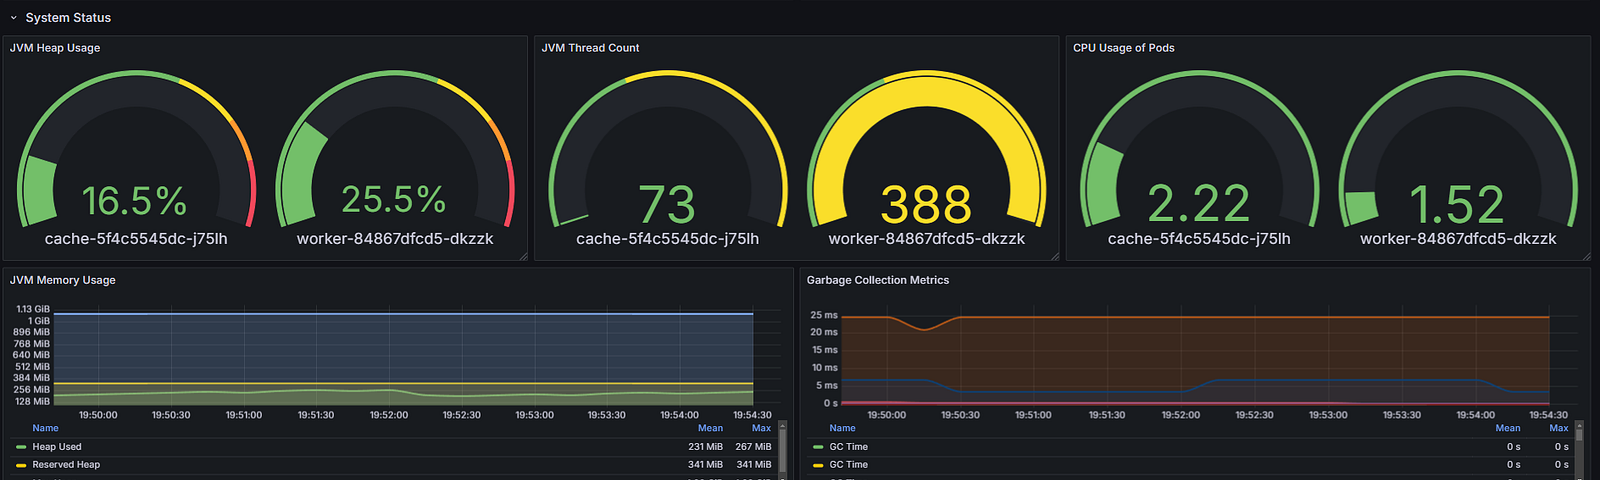Open the CPU Usage of Pods panel title
This screenshot has width=1600, height=480.
[1123, 48]
